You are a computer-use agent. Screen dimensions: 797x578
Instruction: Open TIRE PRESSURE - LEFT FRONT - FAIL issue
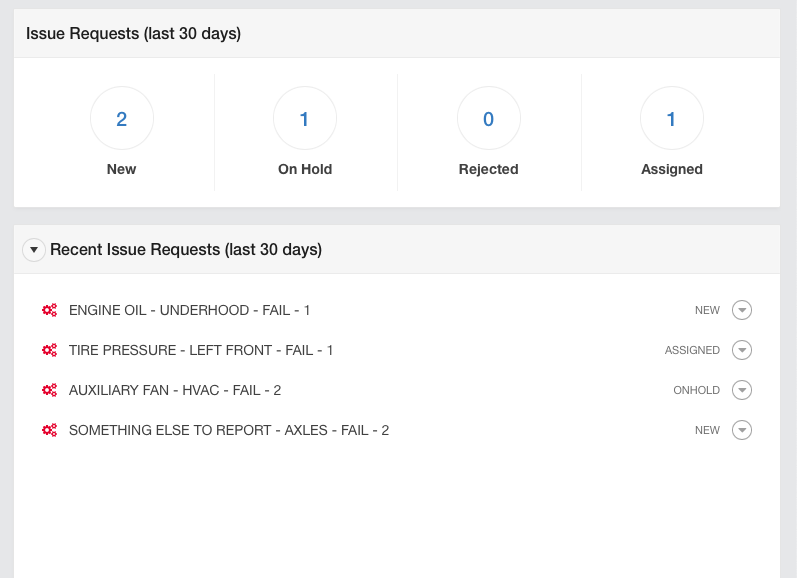(201, 350)
